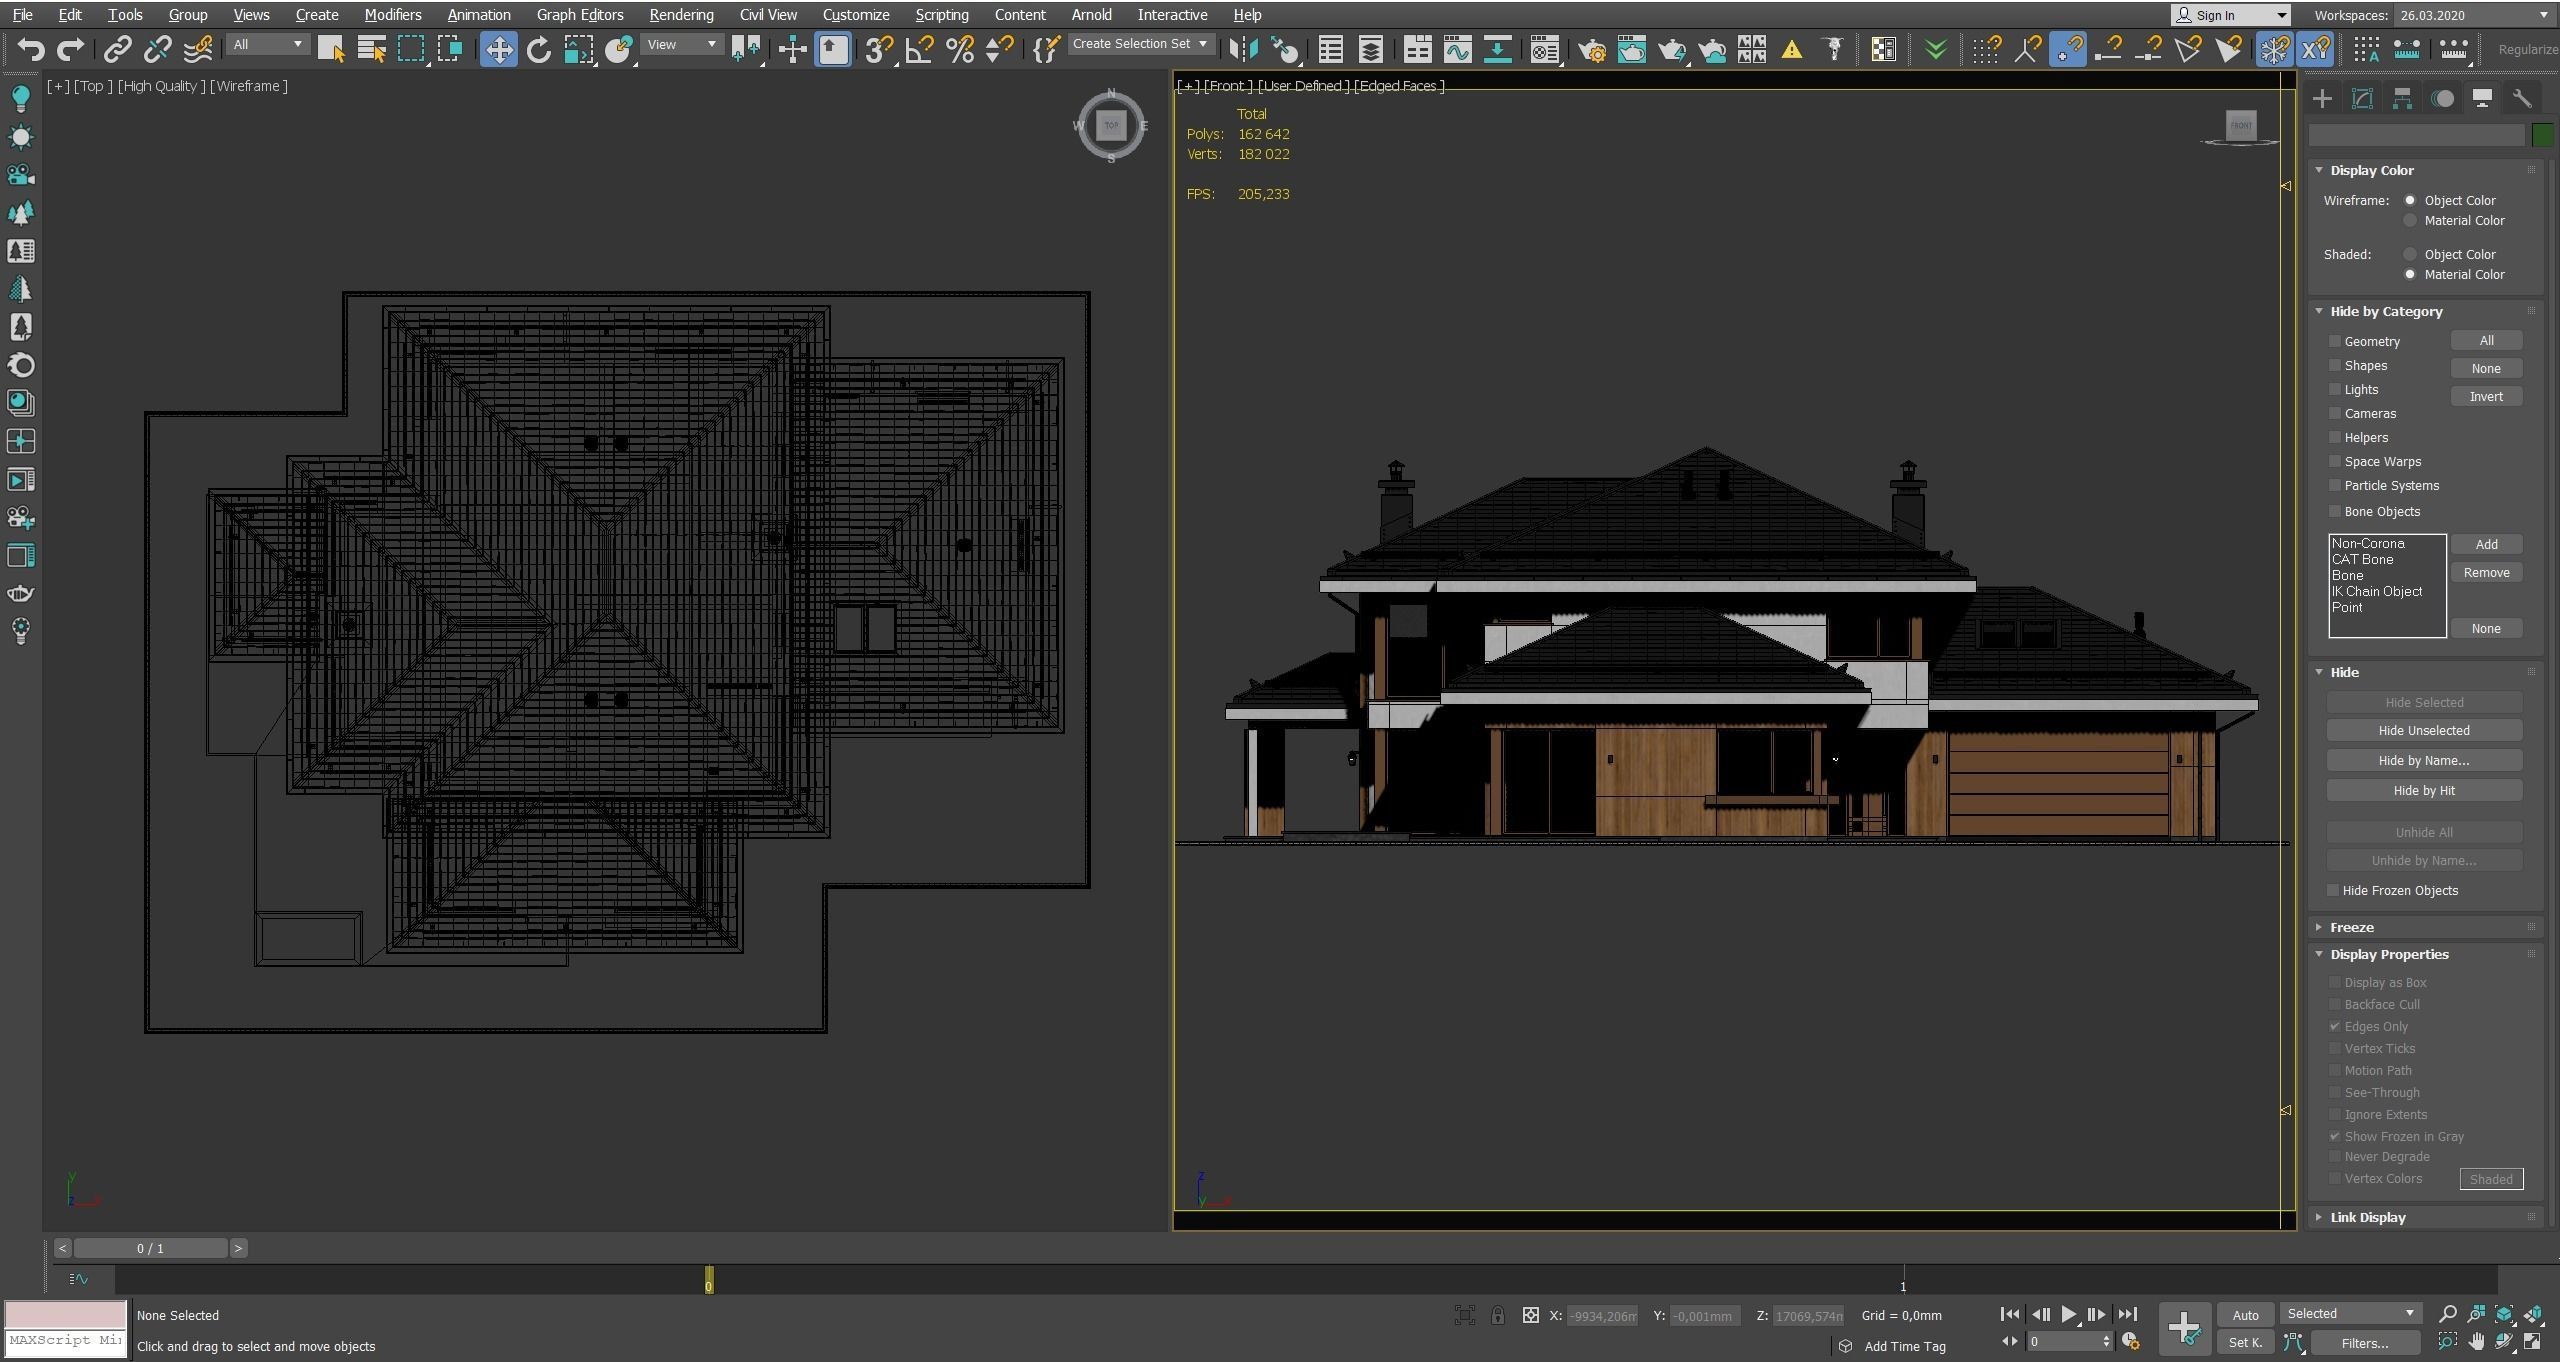The width and height of the screenshot is (2560, 1362).
Task: Click the Hide by Name button
Action: pos(2424,761)
